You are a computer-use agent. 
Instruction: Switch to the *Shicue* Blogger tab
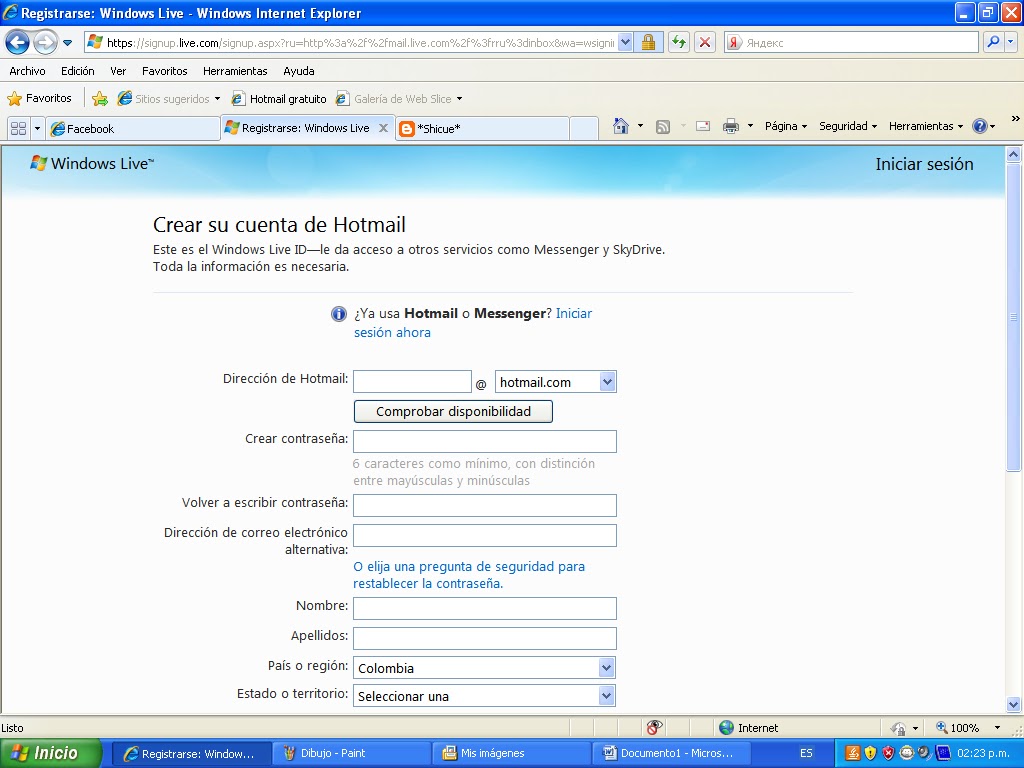[x=482, y=129]
